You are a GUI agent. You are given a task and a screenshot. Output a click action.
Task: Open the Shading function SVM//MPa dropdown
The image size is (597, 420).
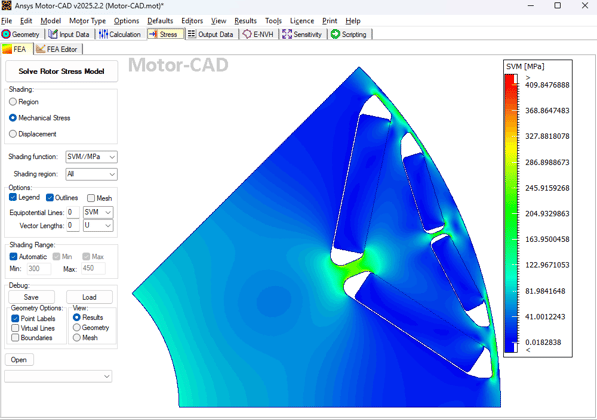91,157
